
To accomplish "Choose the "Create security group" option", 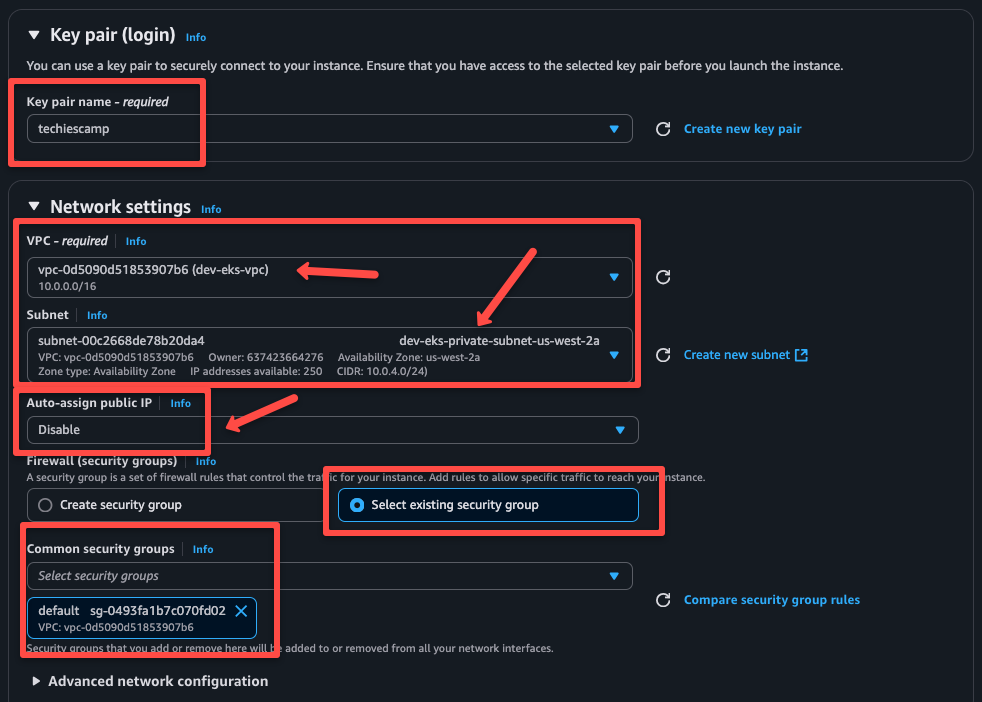I will tap(44, 505).
